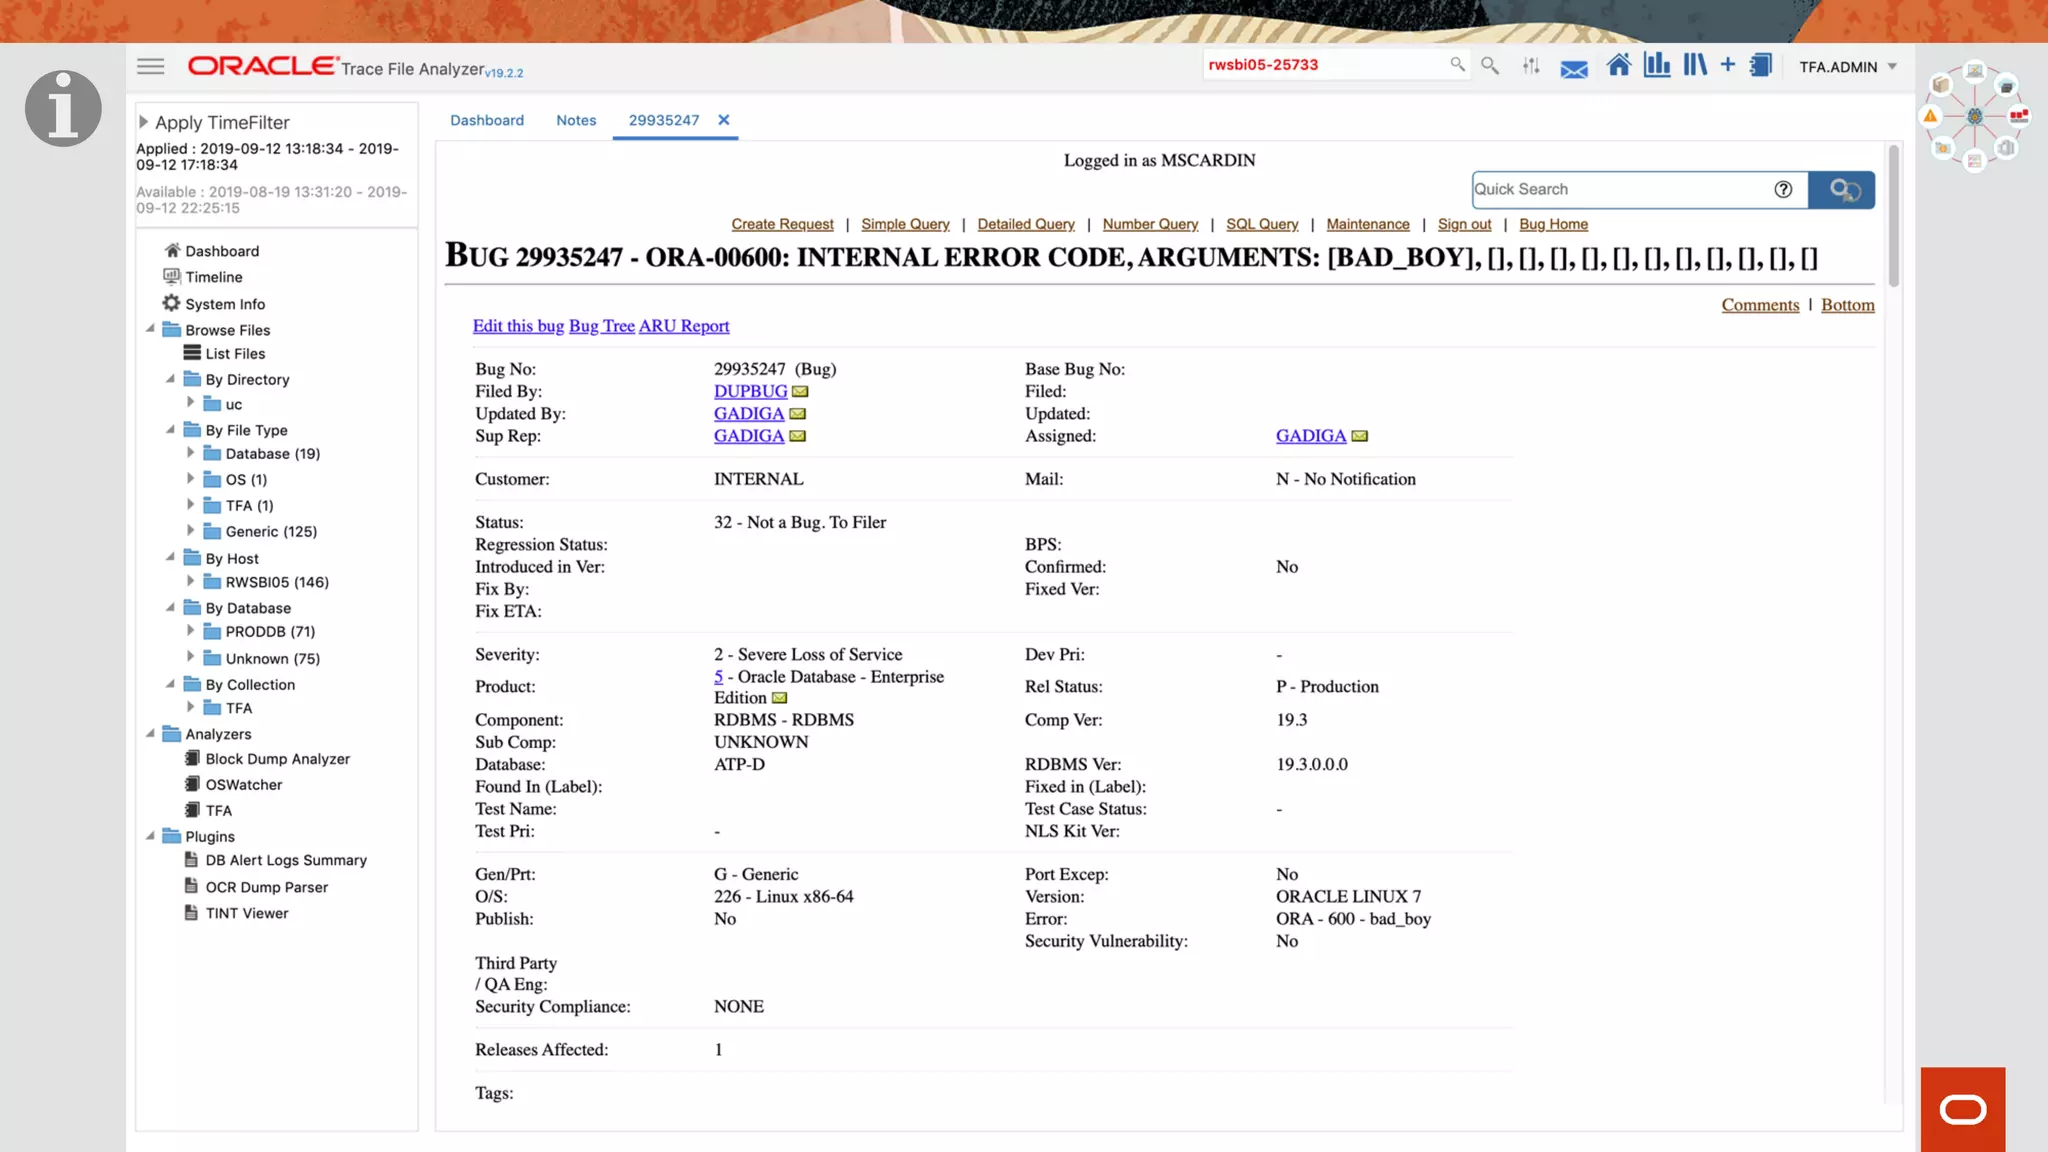Expand the uc directory folder
The height and width of the screenshot is (1152, 2048).
coord(191,403)
